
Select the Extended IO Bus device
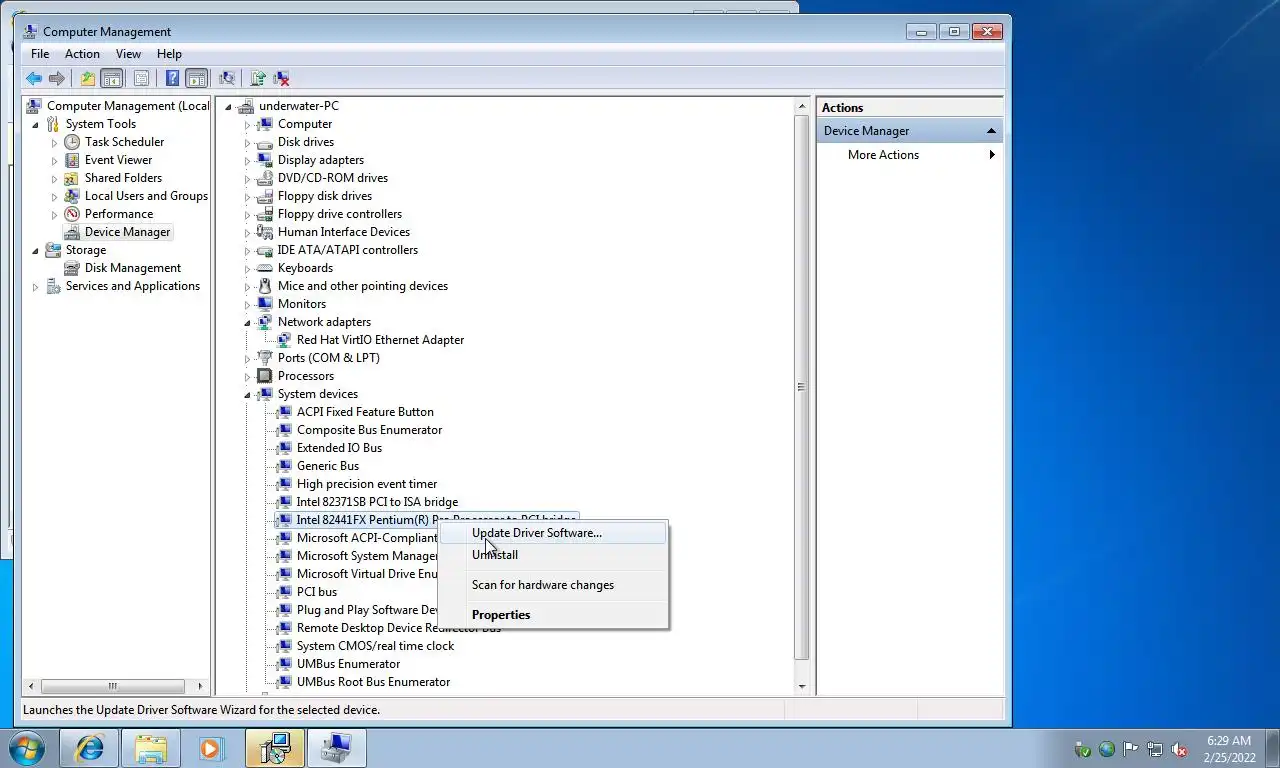pyautogui.click(x=339, y=448)
